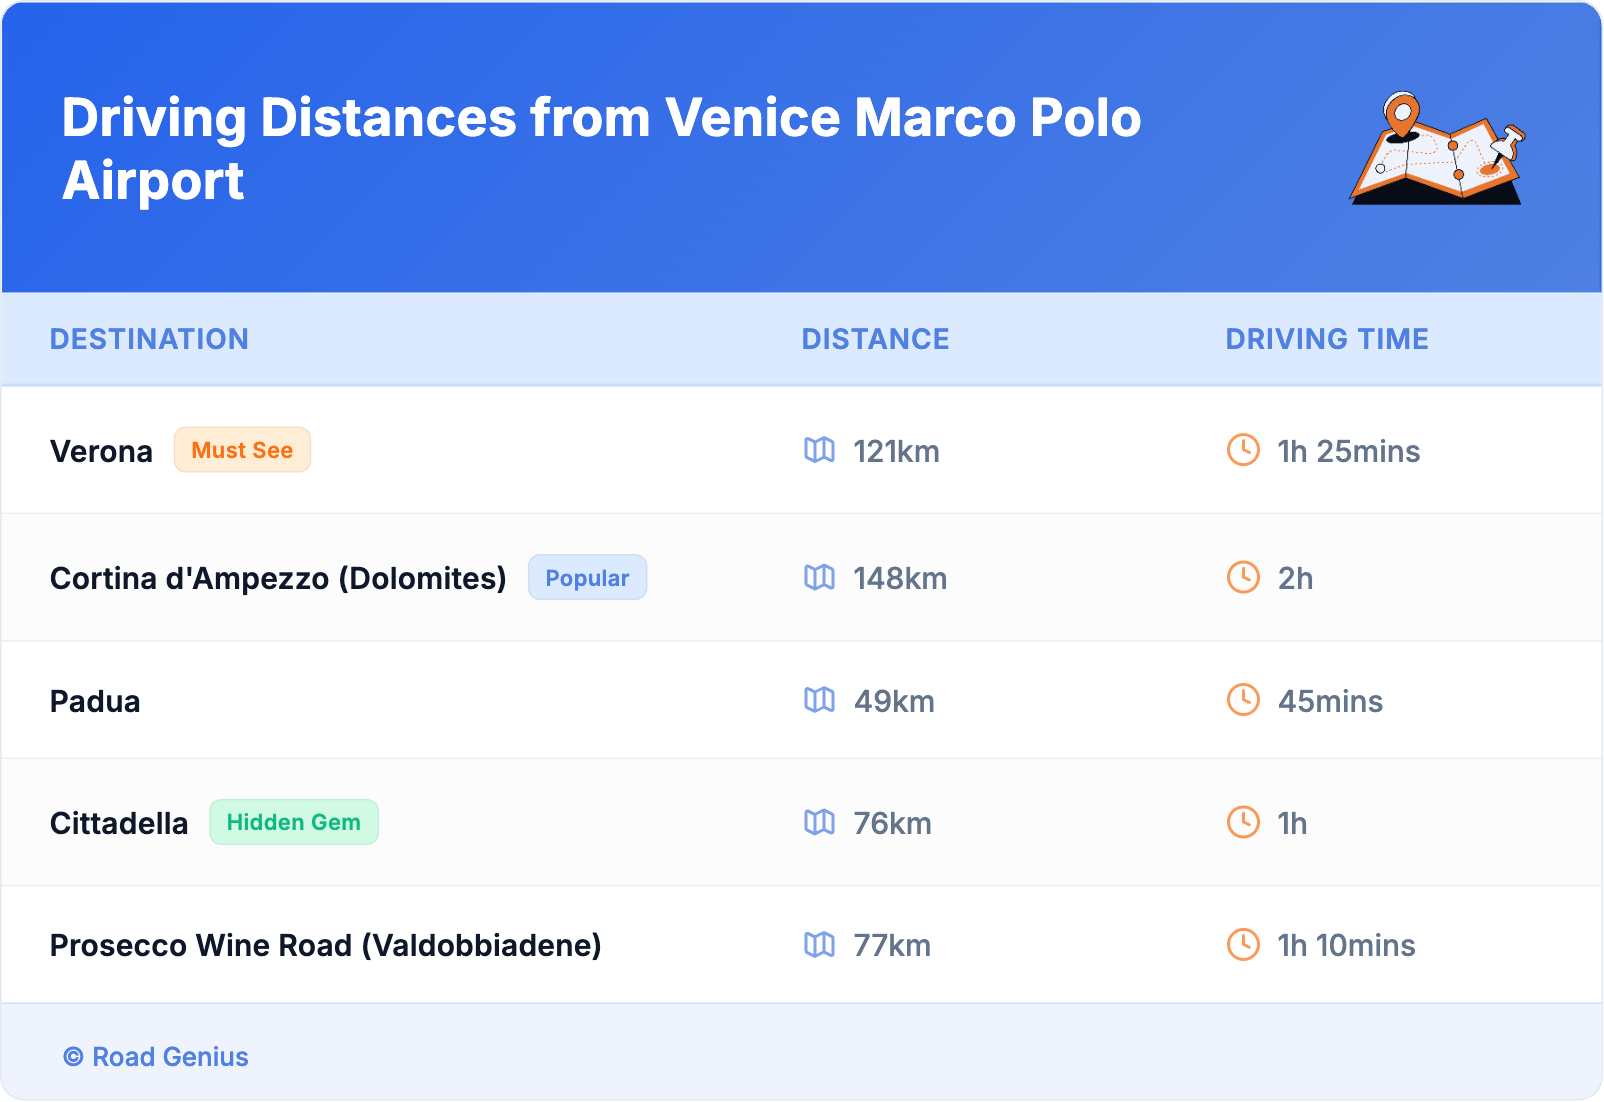Click the clock icon beside 1h 10mins
Viewport: 1604px width, 1102px height.
1243,944
